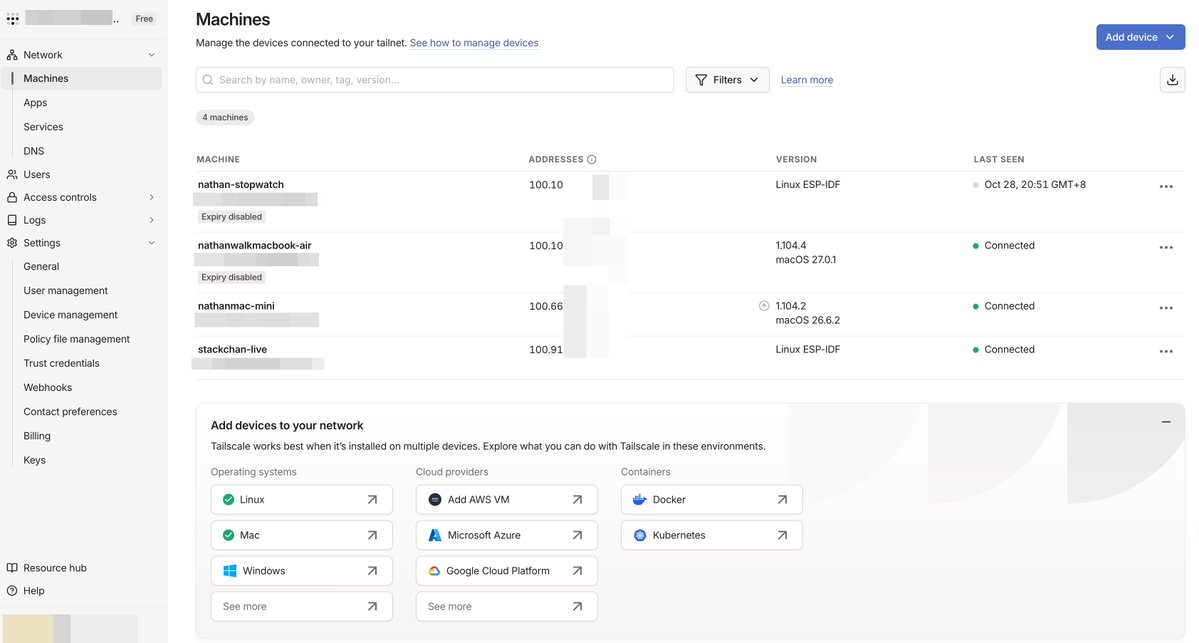Download the machine list with the export icon
Screen dimensions: 1199x643
pyautogui.click(x=1172, y=80)
